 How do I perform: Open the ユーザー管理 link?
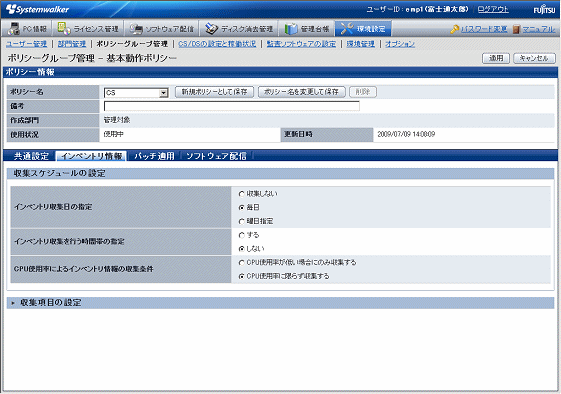click(26, 44)
